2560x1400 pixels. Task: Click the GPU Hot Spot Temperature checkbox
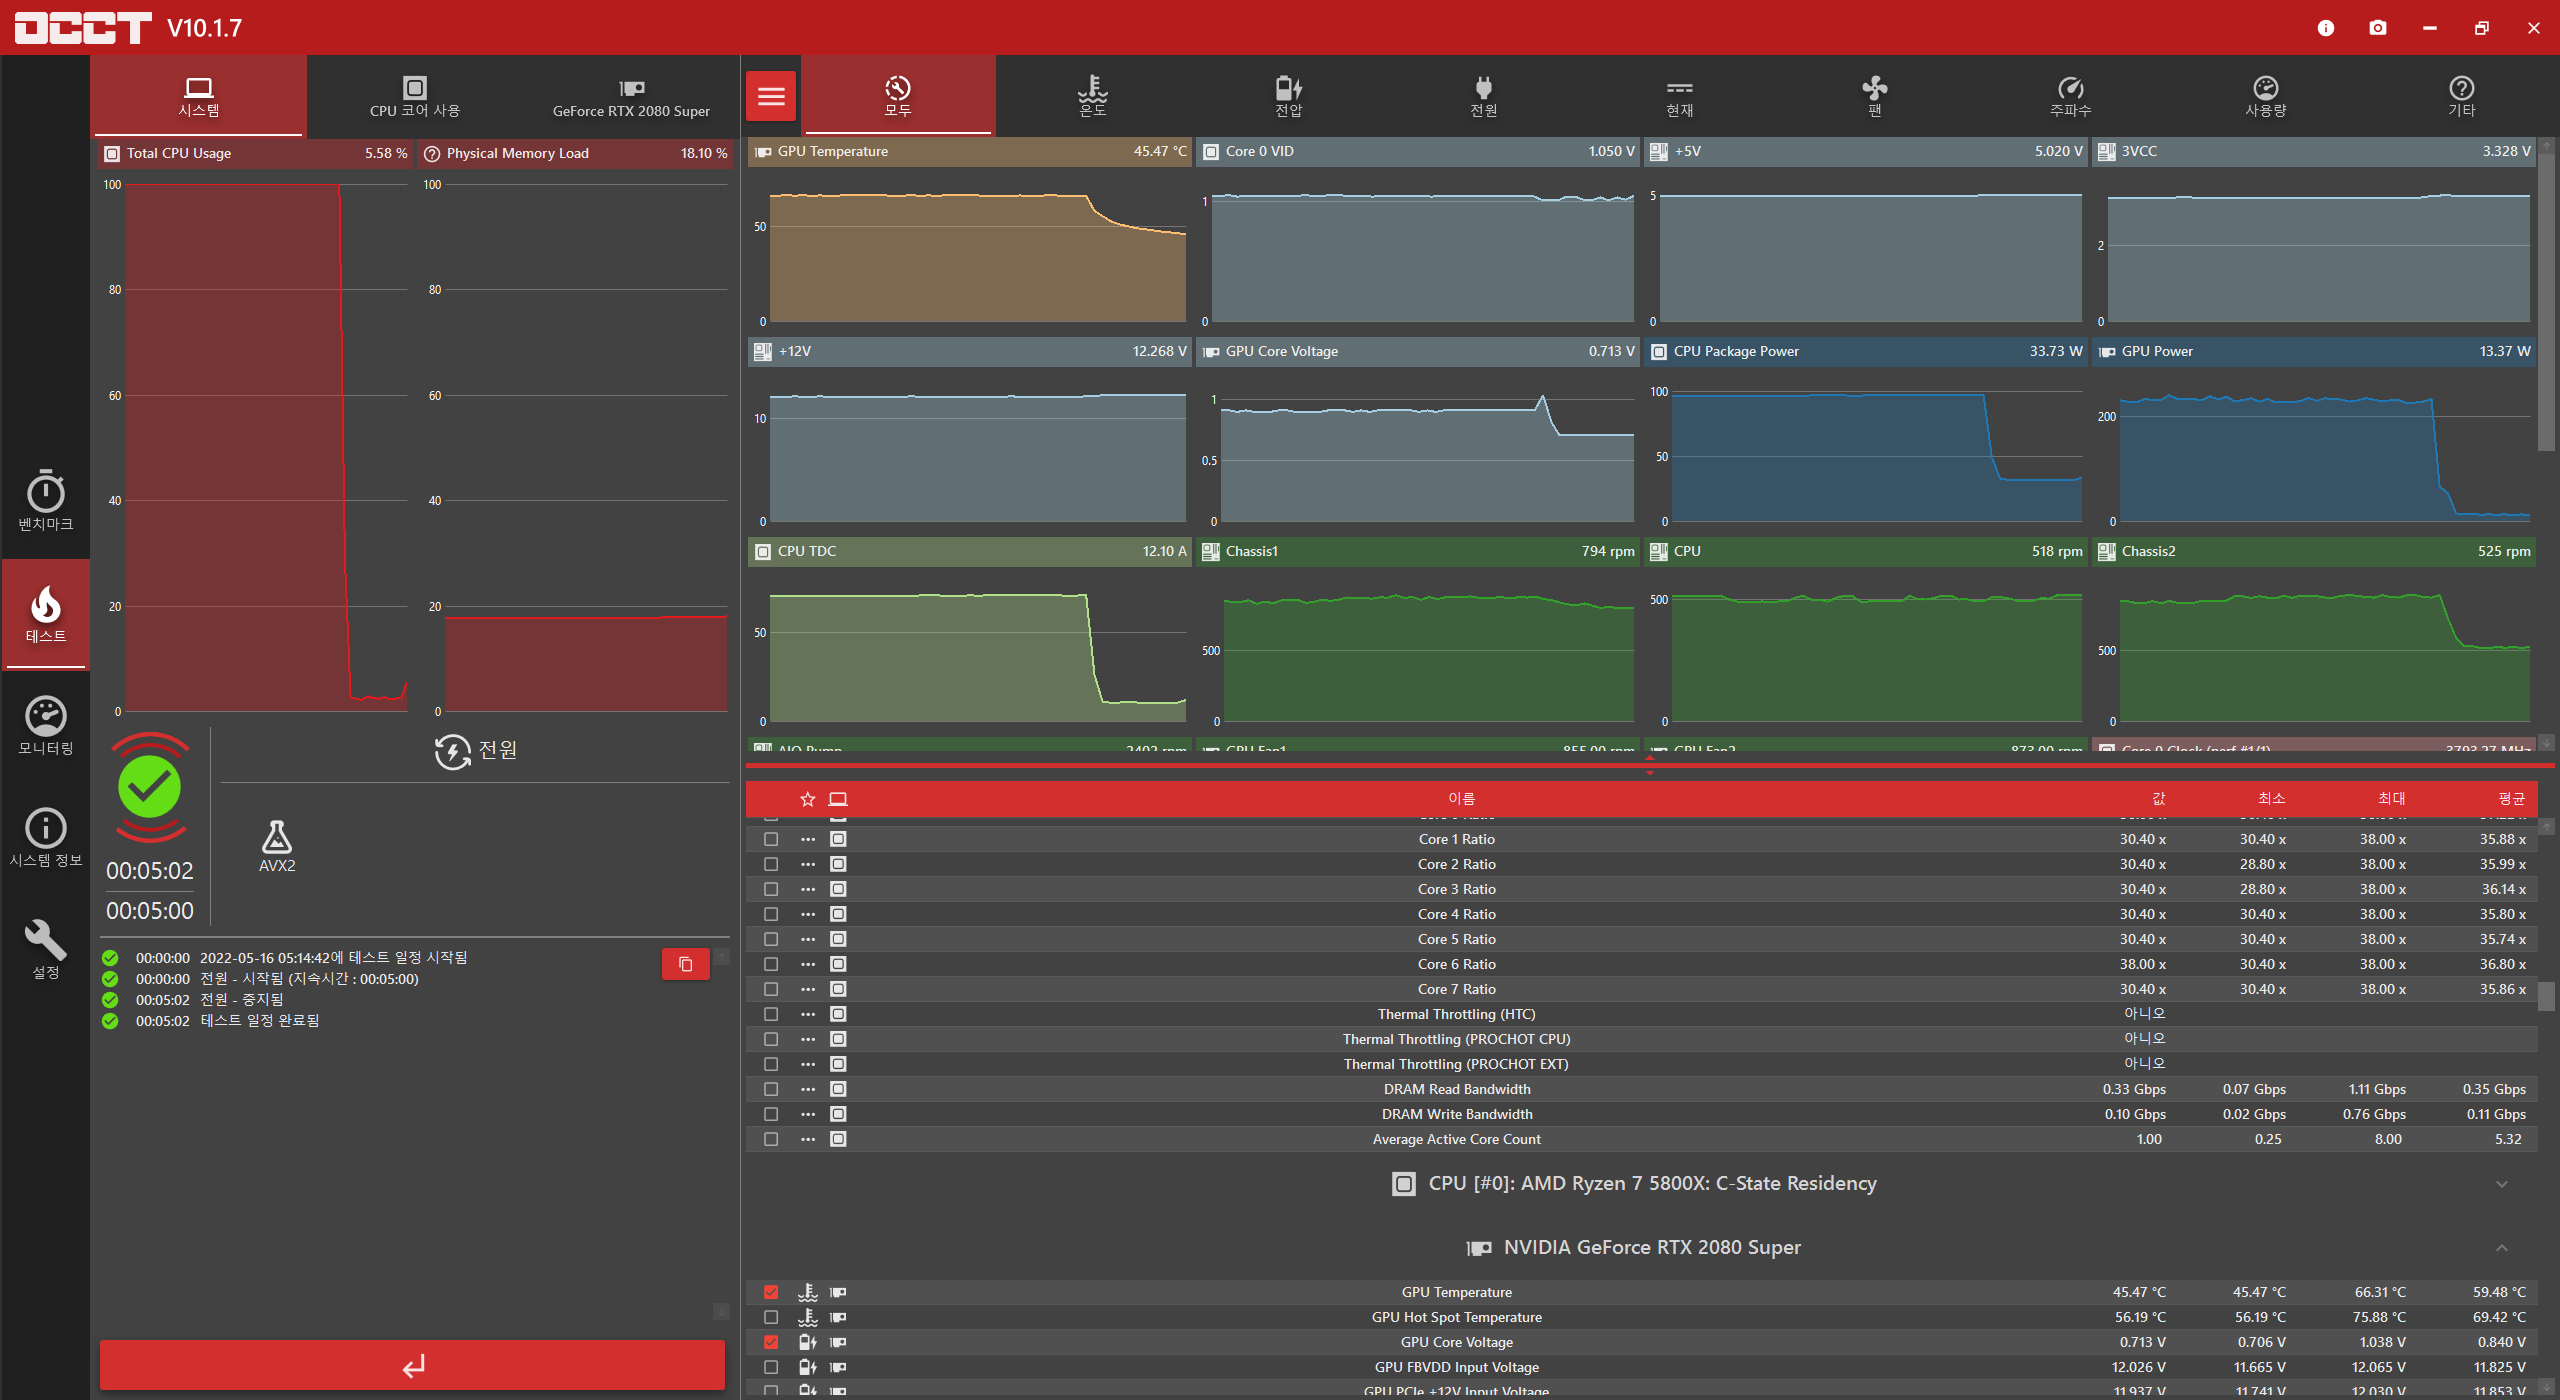point(771,1317)
